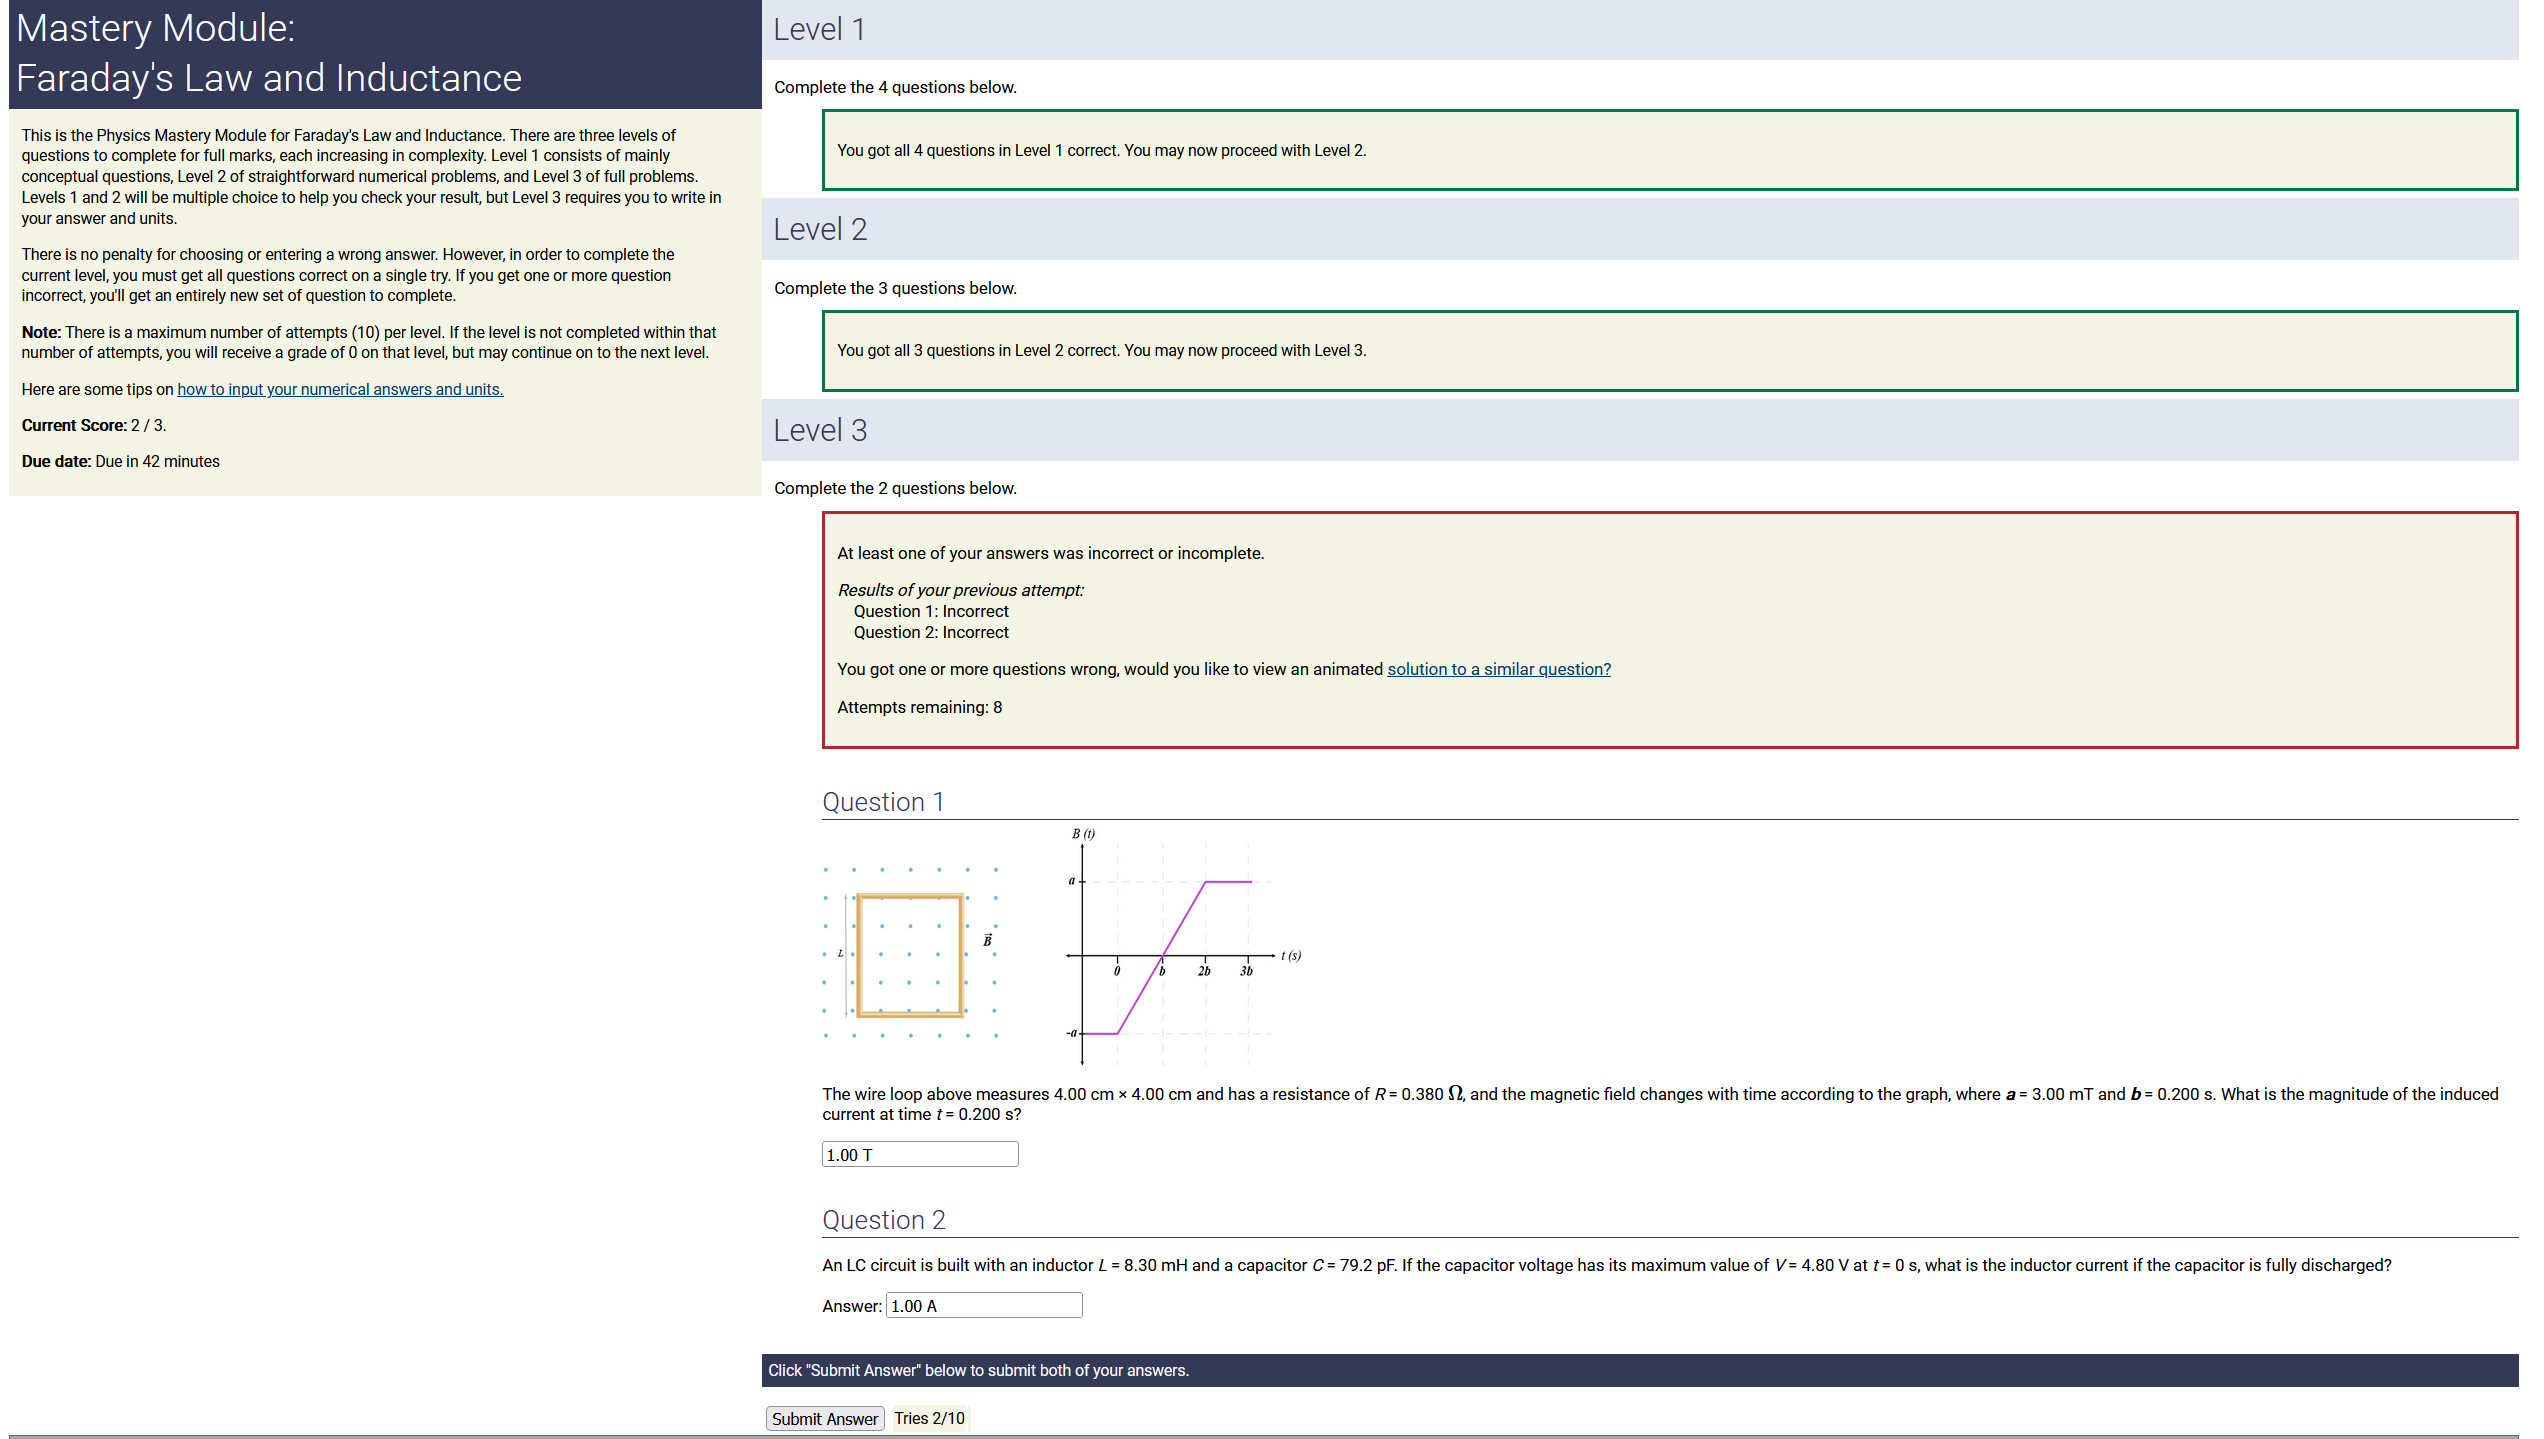This screenshot has width=2544, height=1439.
Task: Click the Current Score 2 / 3 text
Action: pyautogui.click(x=94, y=425)
